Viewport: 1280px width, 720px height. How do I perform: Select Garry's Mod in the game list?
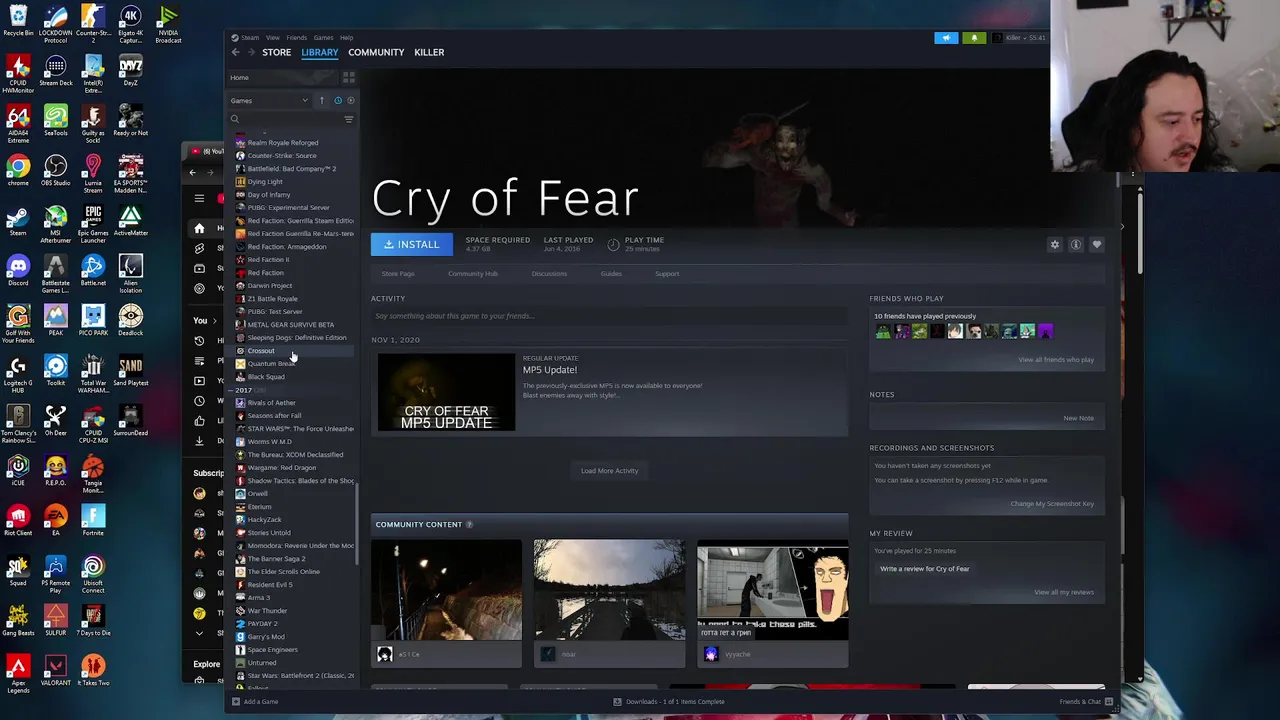[266, 637]
